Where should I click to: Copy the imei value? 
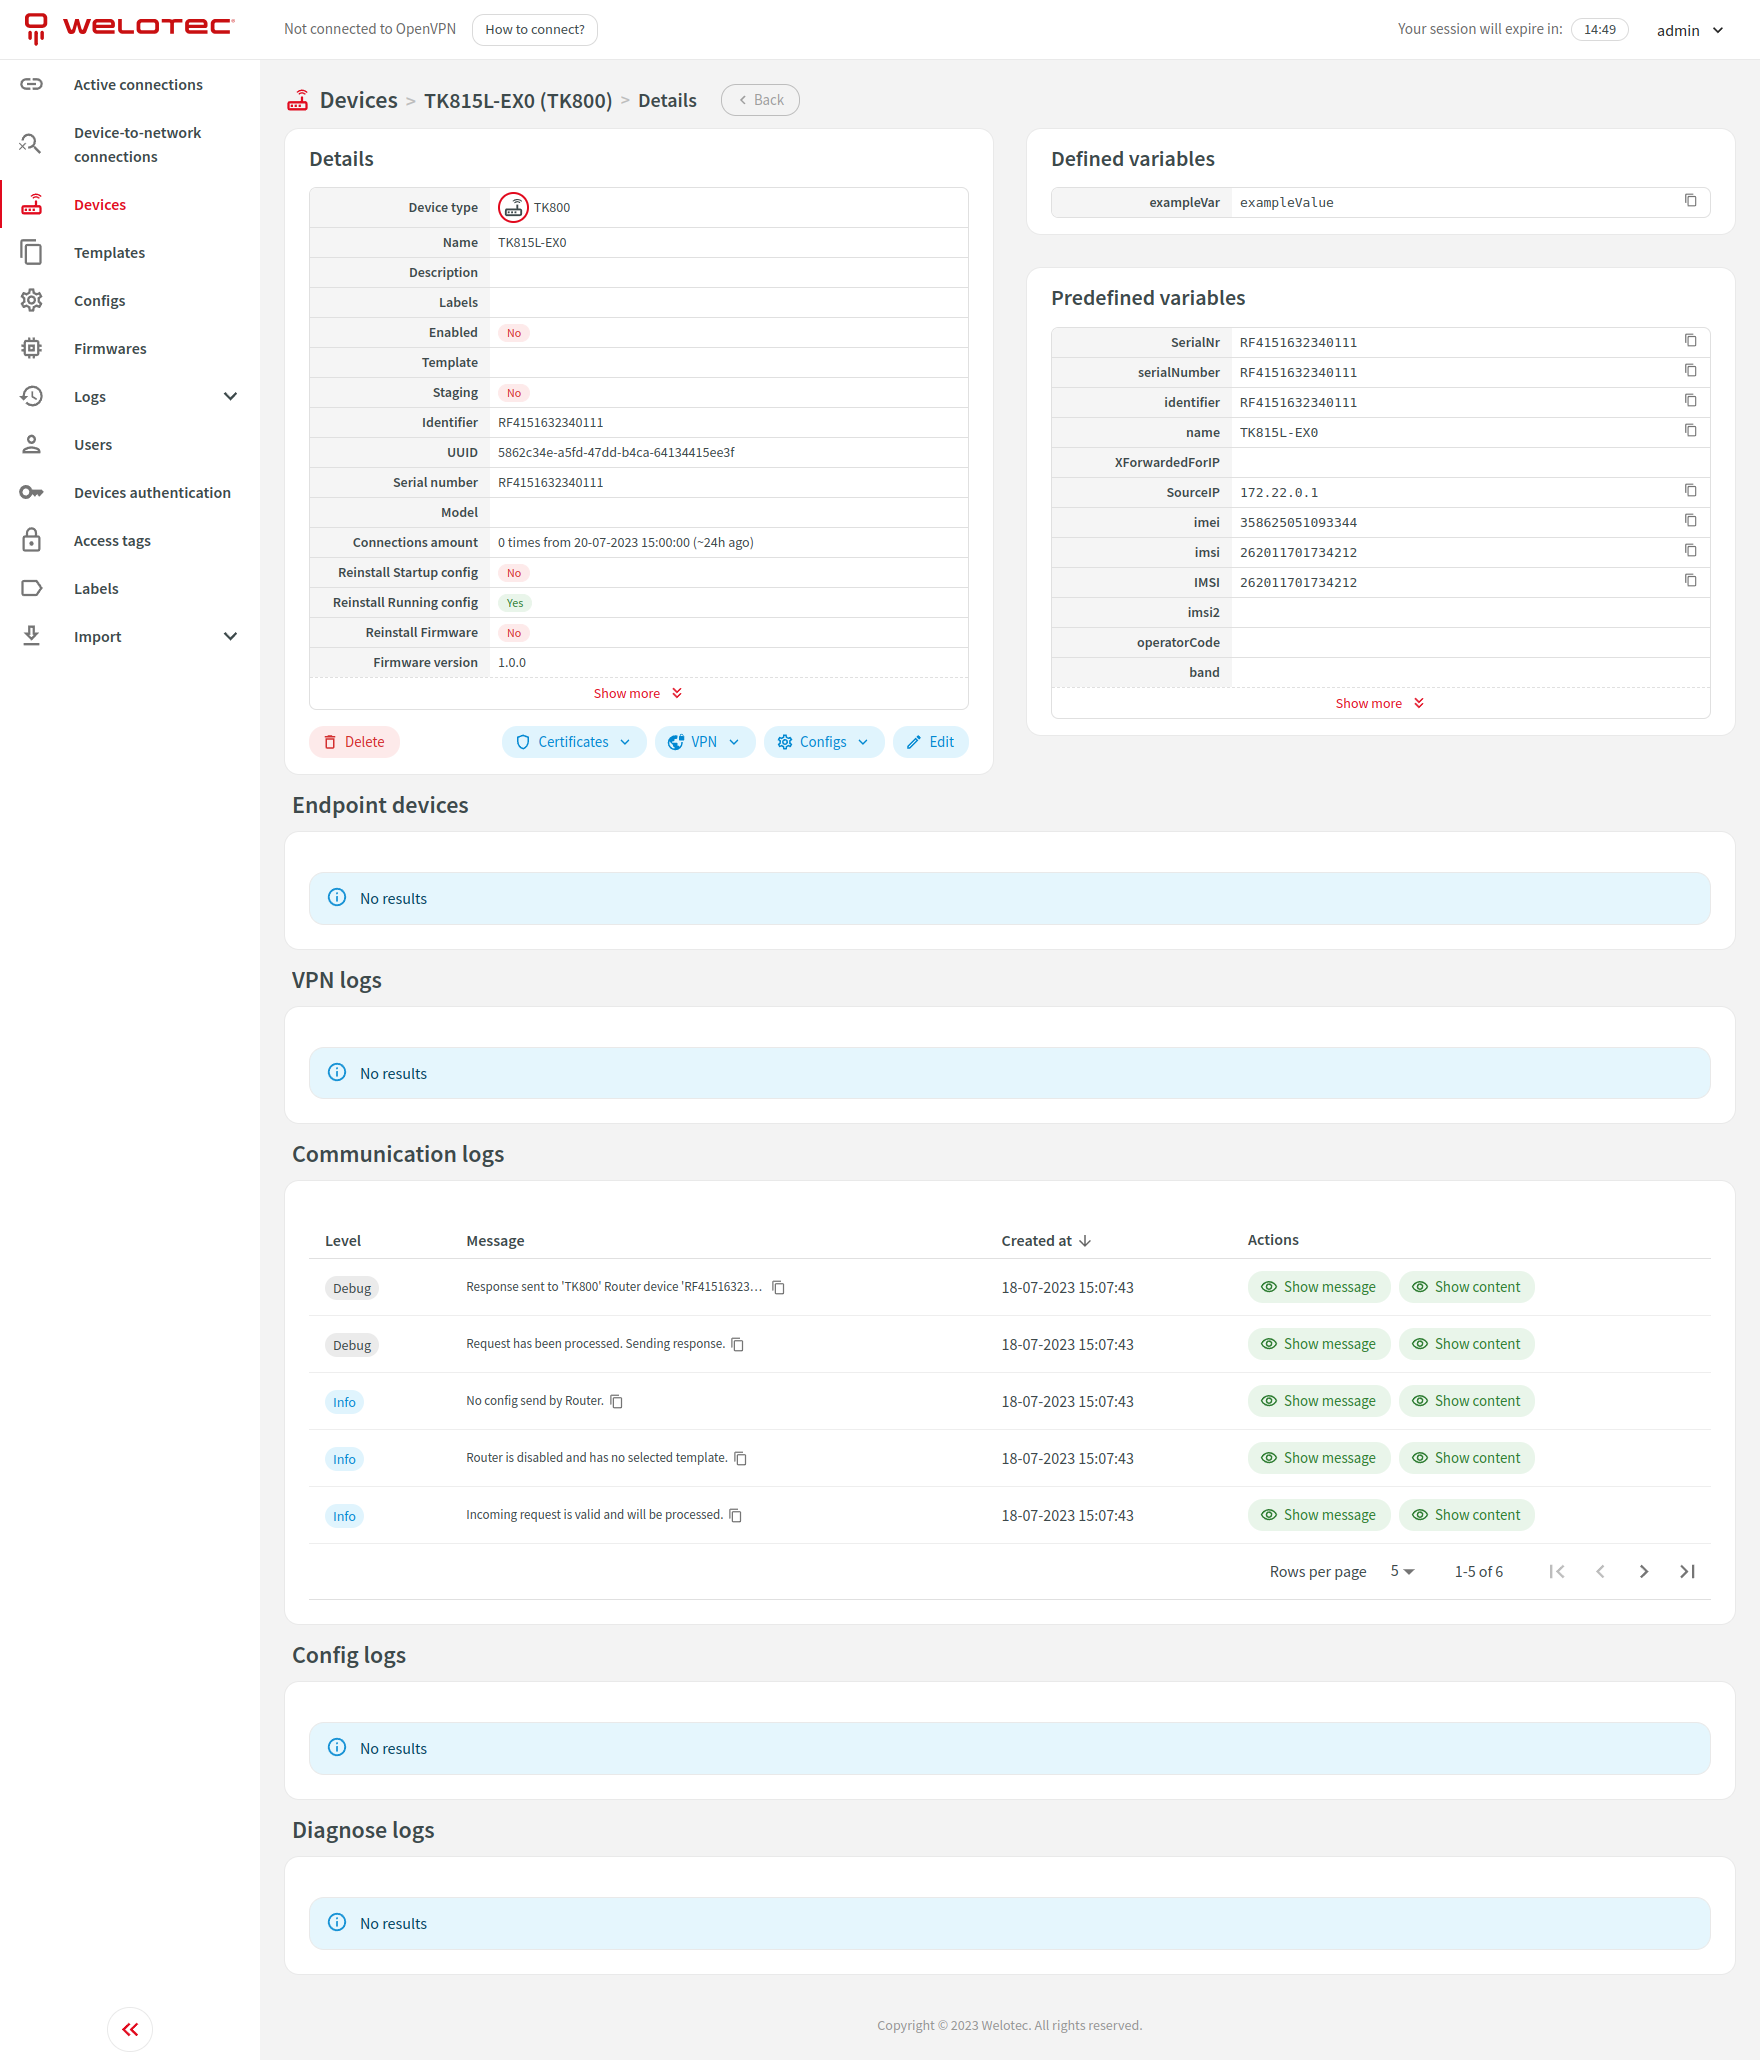pos(1691,521)
